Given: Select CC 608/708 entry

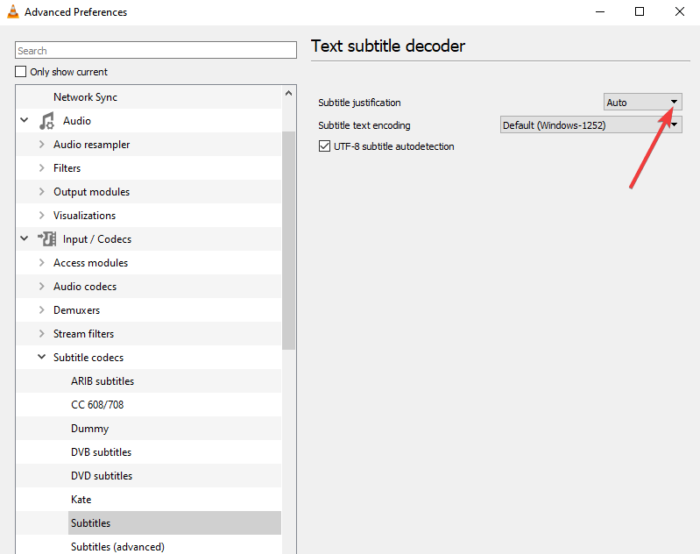Looking at the screenshot, I should (x=97, y=404).
